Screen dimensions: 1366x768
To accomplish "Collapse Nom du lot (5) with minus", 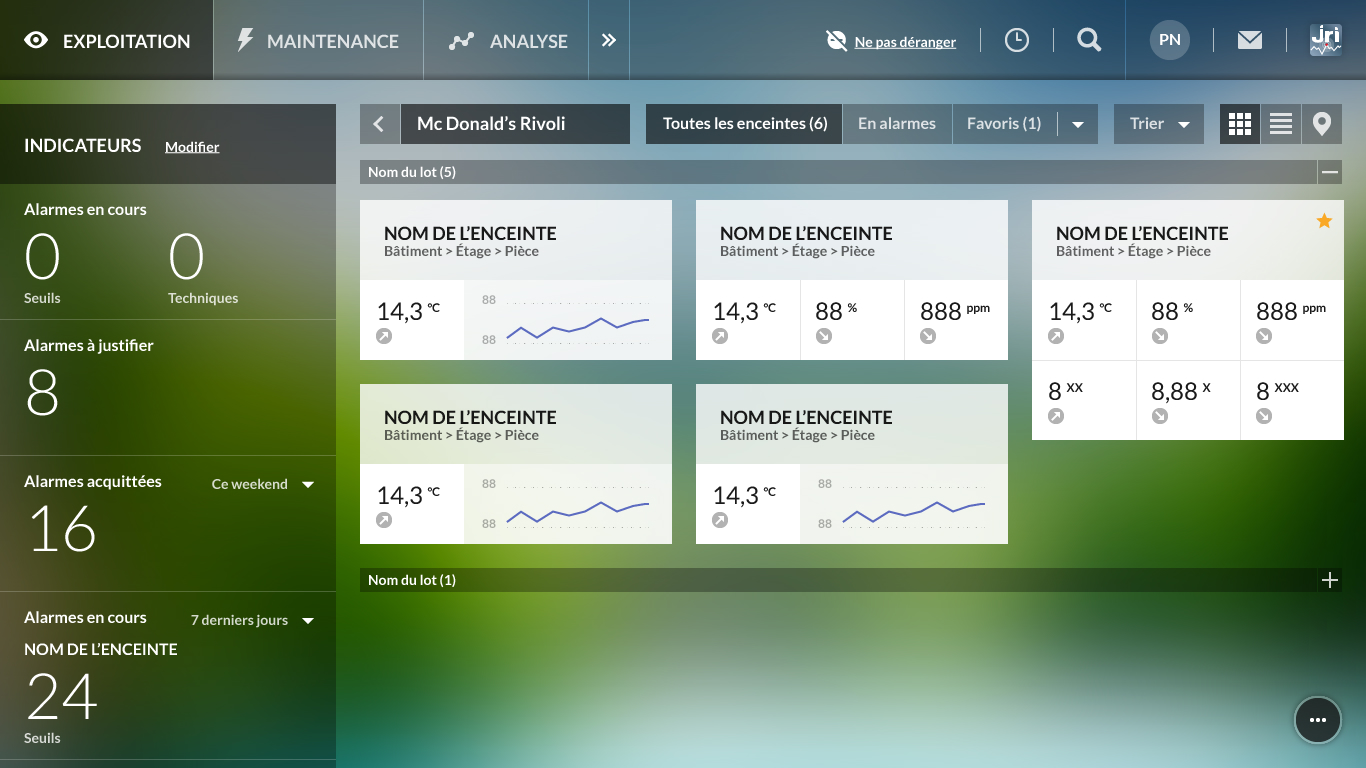I will 1330,172.
